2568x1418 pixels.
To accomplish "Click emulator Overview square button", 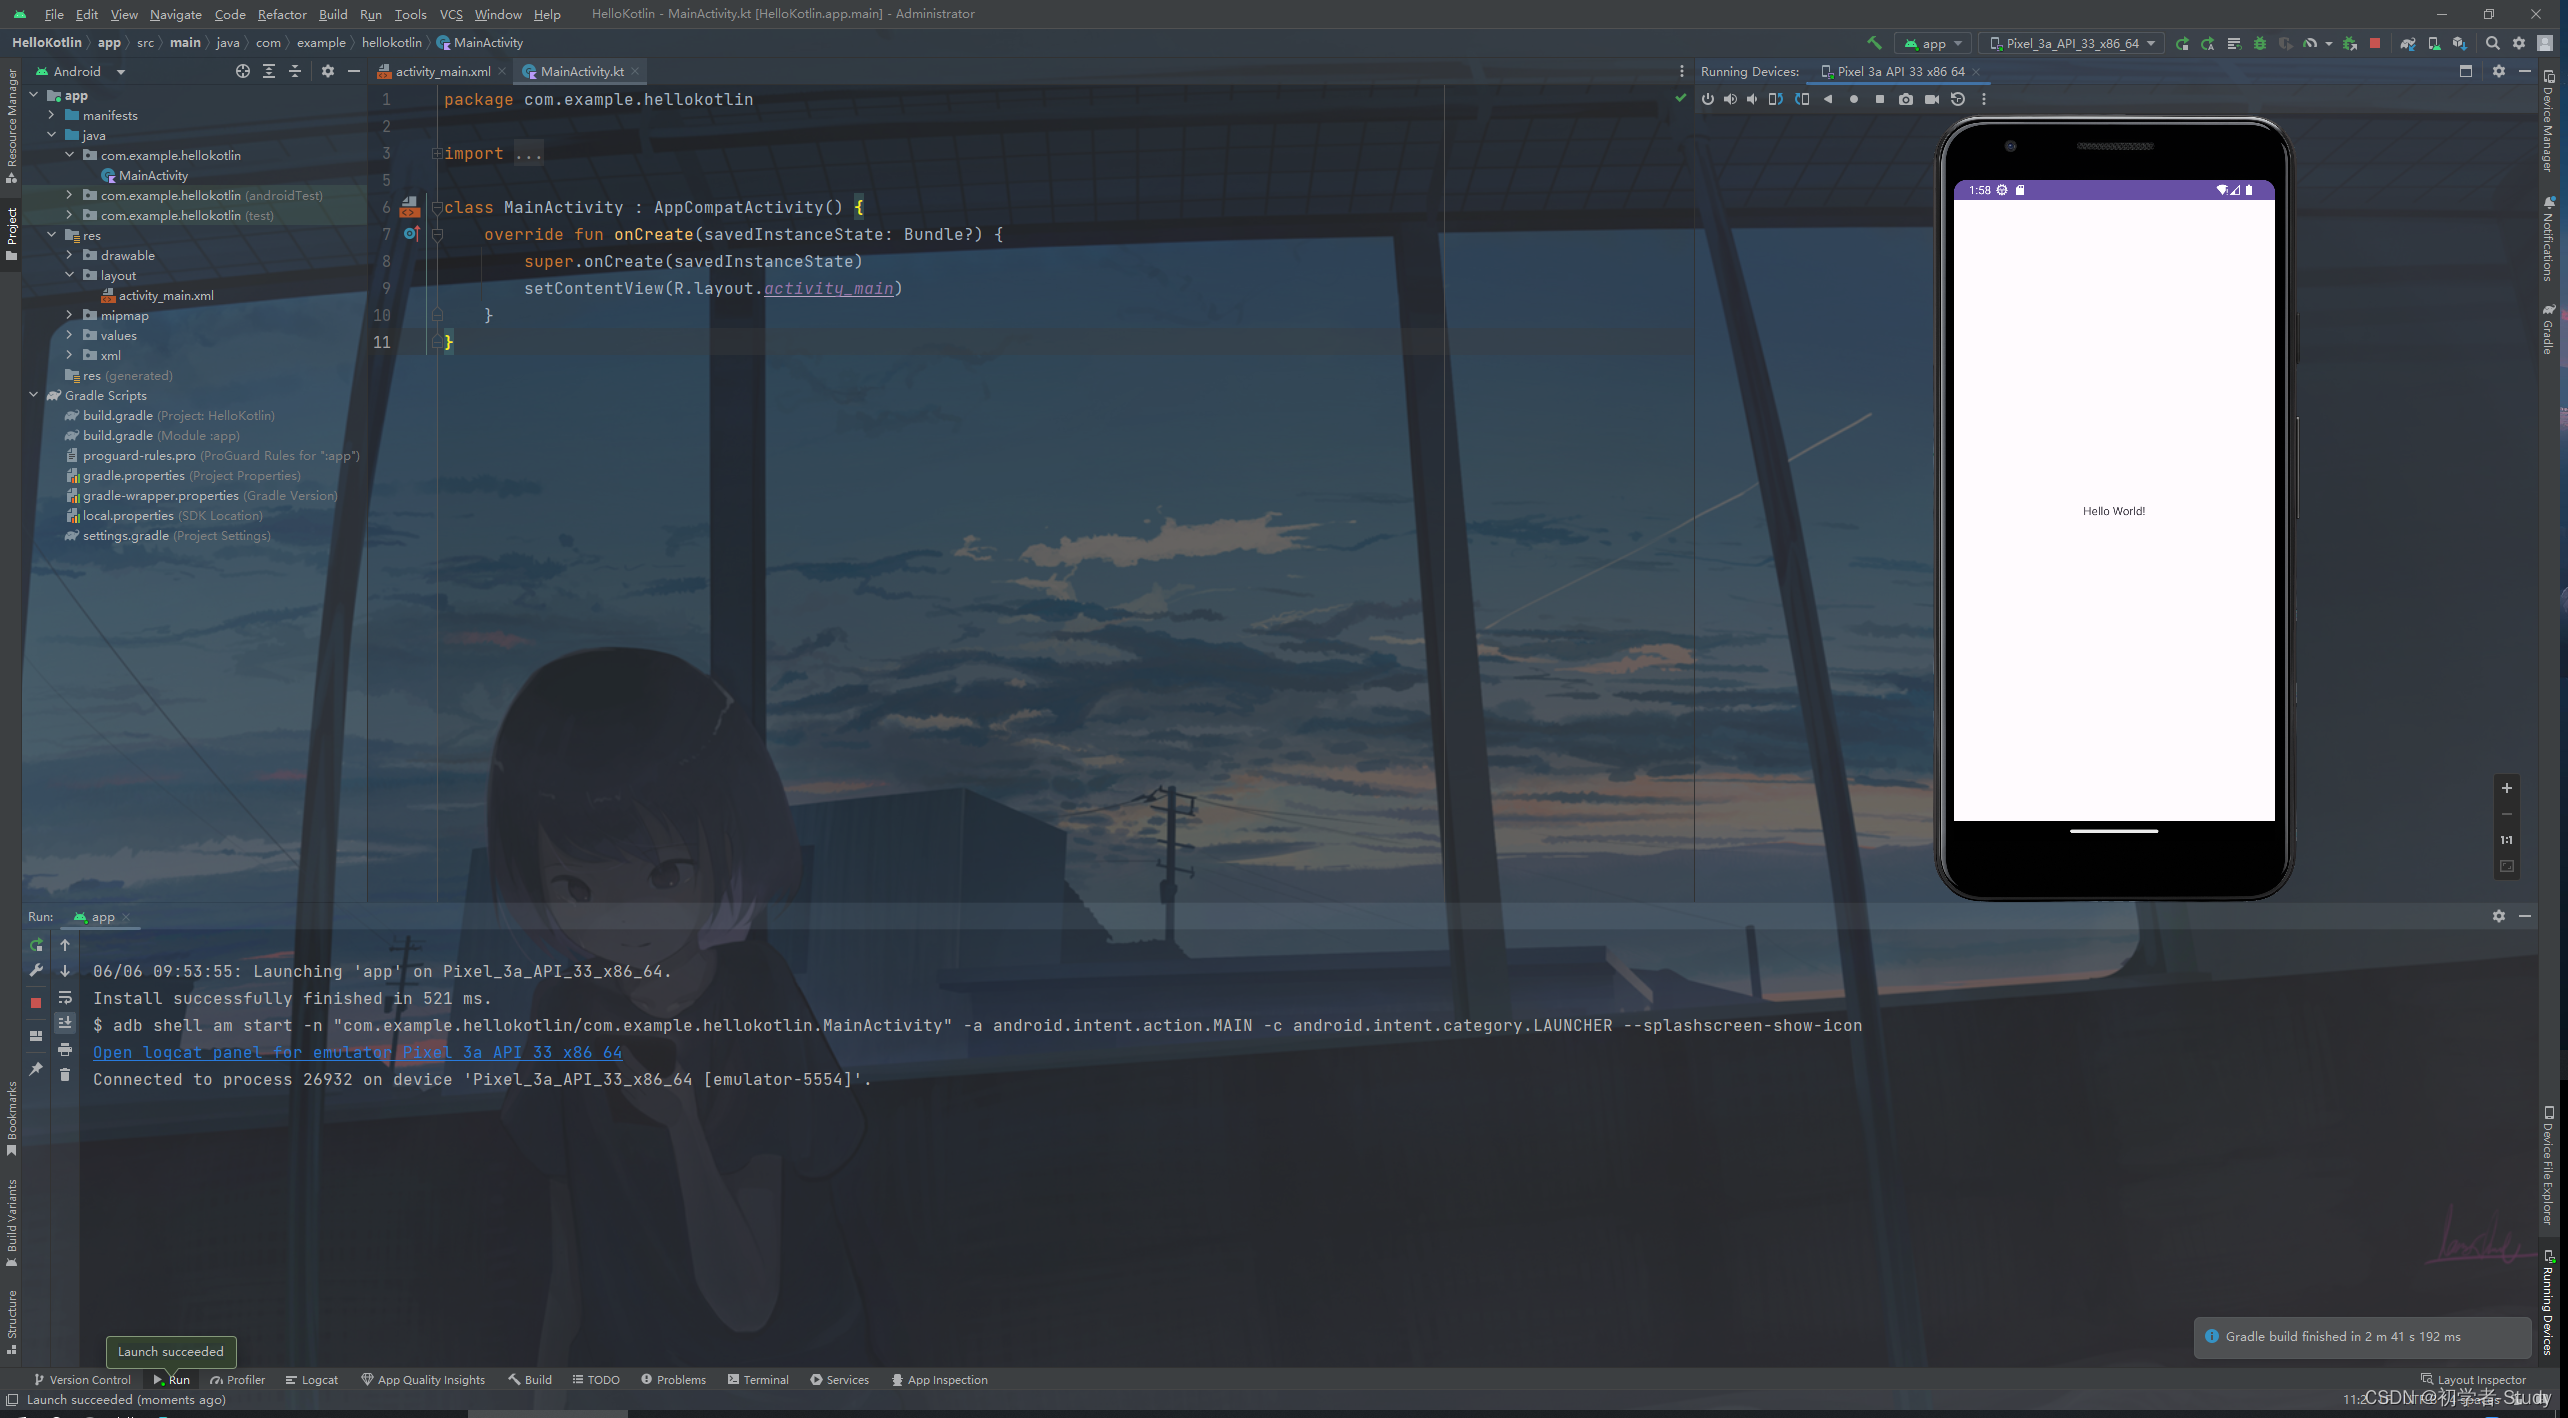I will [1880, 99].
